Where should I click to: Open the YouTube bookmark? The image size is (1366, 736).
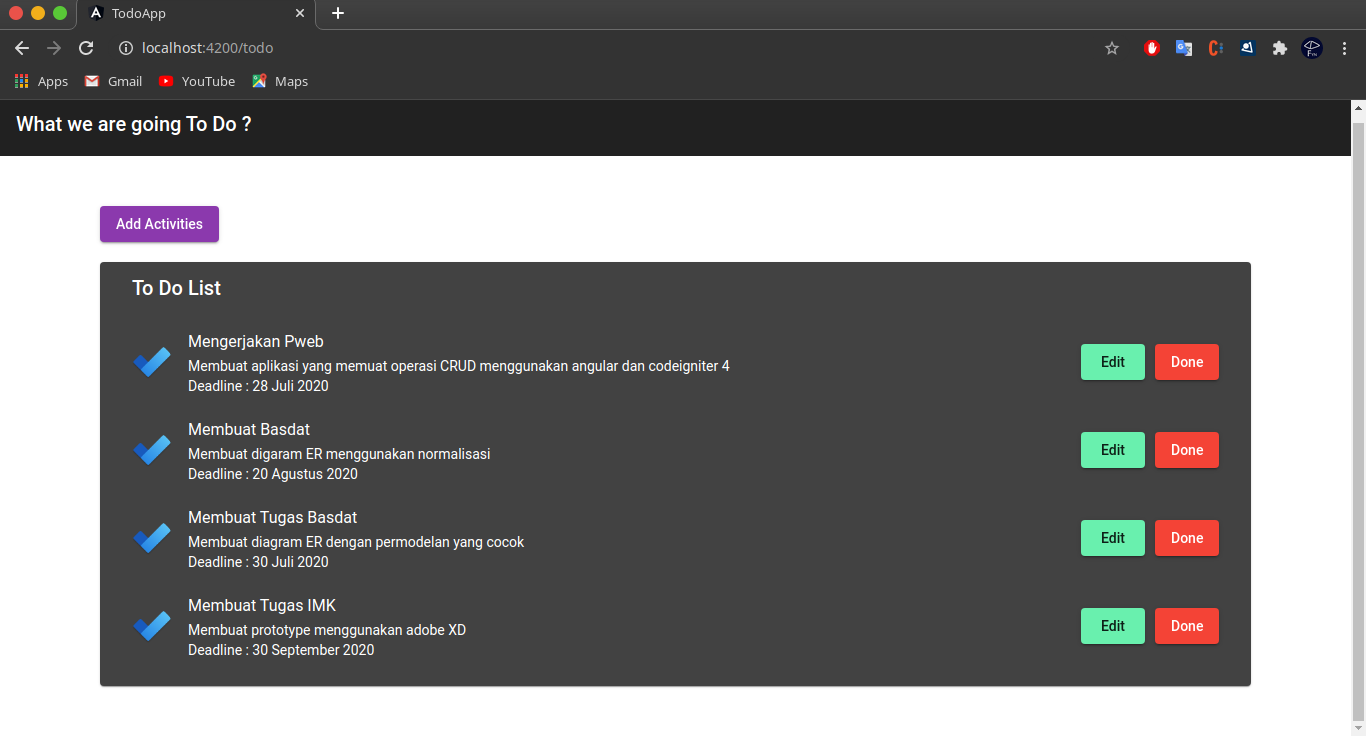[x=197, y=81]
